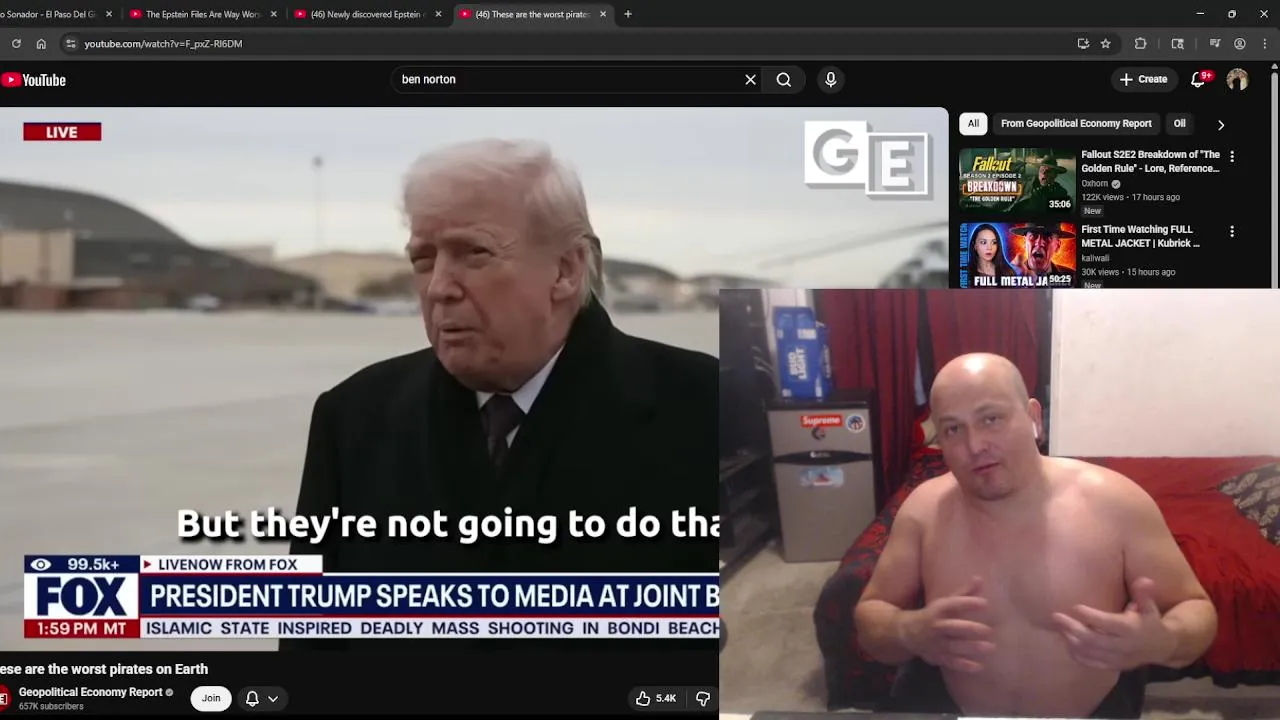
Task: Dislike the video
Action: click(x=703, y=698)
